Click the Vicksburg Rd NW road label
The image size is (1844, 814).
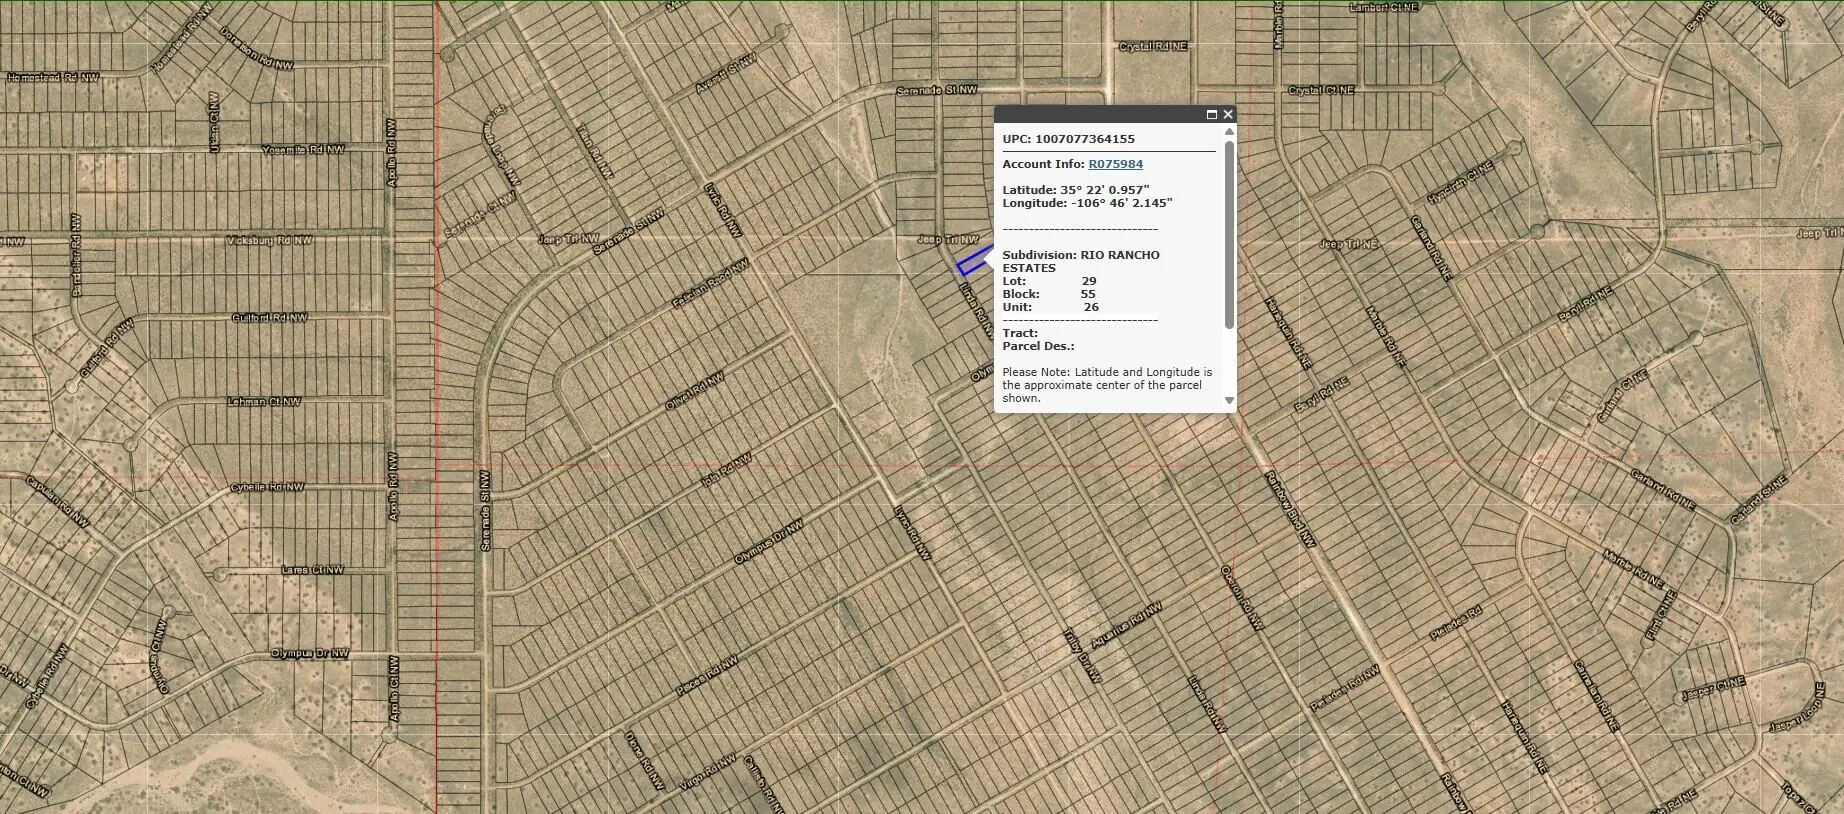point(269,241)
